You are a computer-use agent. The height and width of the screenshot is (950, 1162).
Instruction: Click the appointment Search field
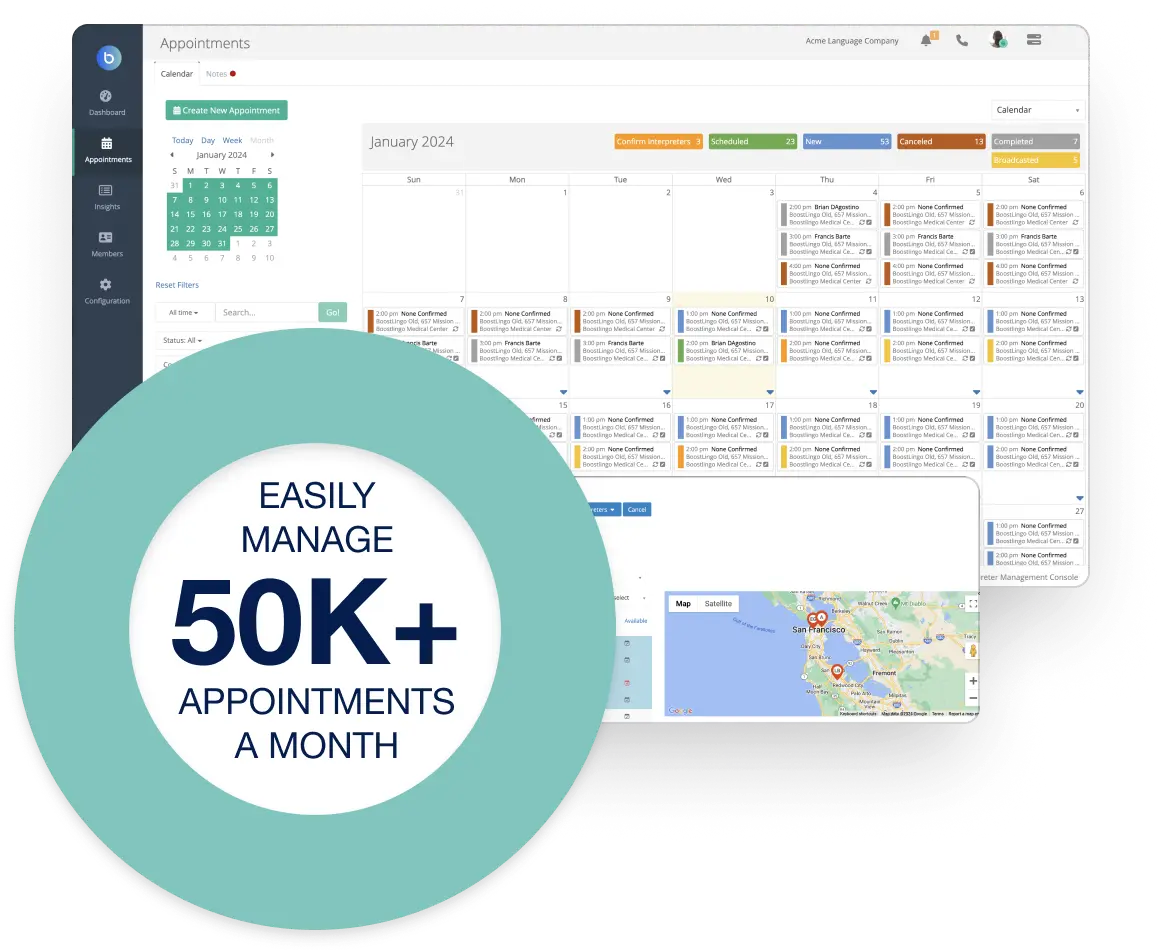[x=267, y=313]
